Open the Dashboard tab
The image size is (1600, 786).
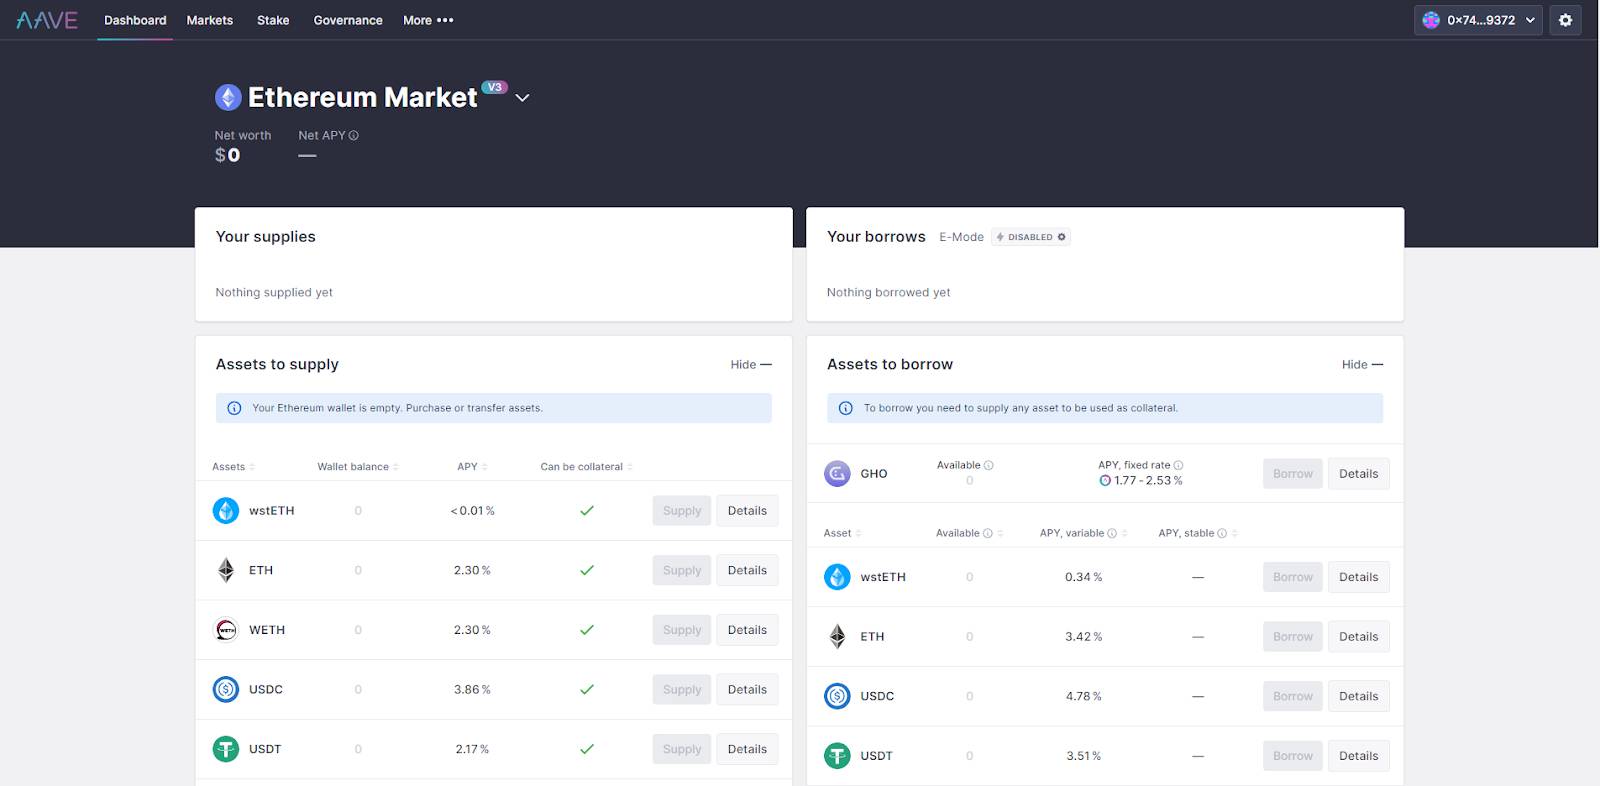pyautogui.click(x=135, y=20)
